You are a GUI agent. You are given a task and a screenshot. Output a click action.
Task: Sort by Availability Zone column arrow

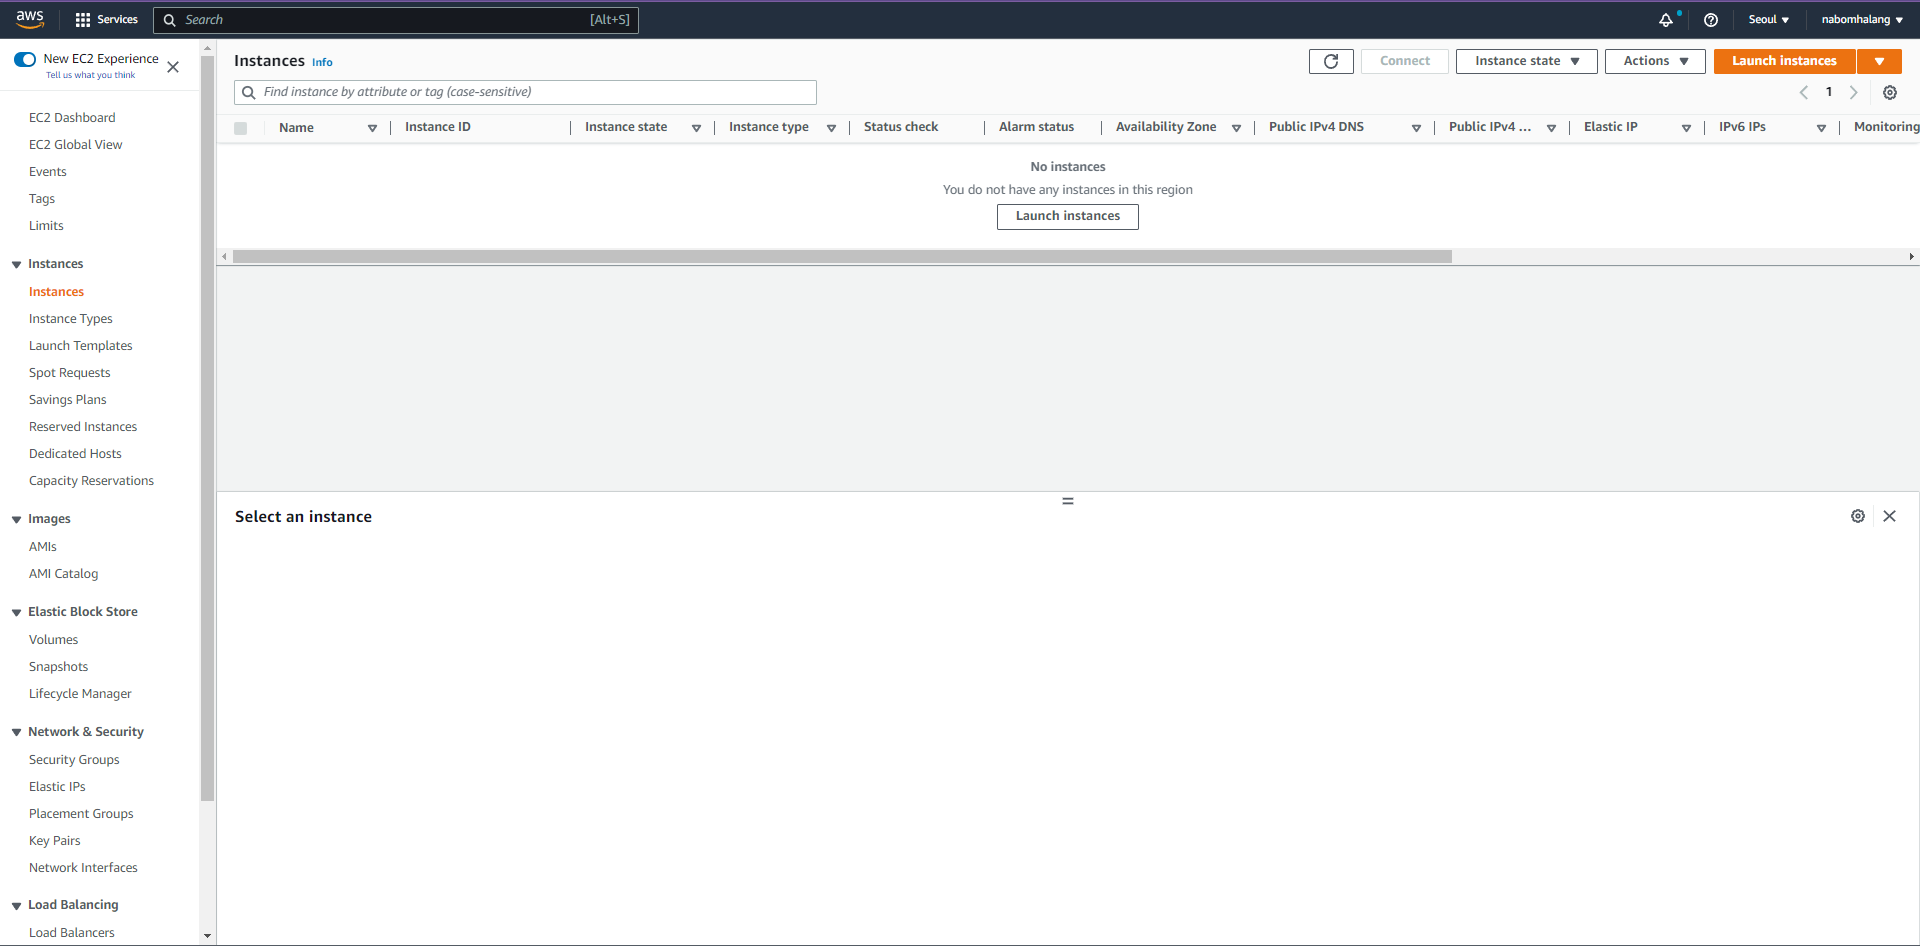click(1236, 128)
